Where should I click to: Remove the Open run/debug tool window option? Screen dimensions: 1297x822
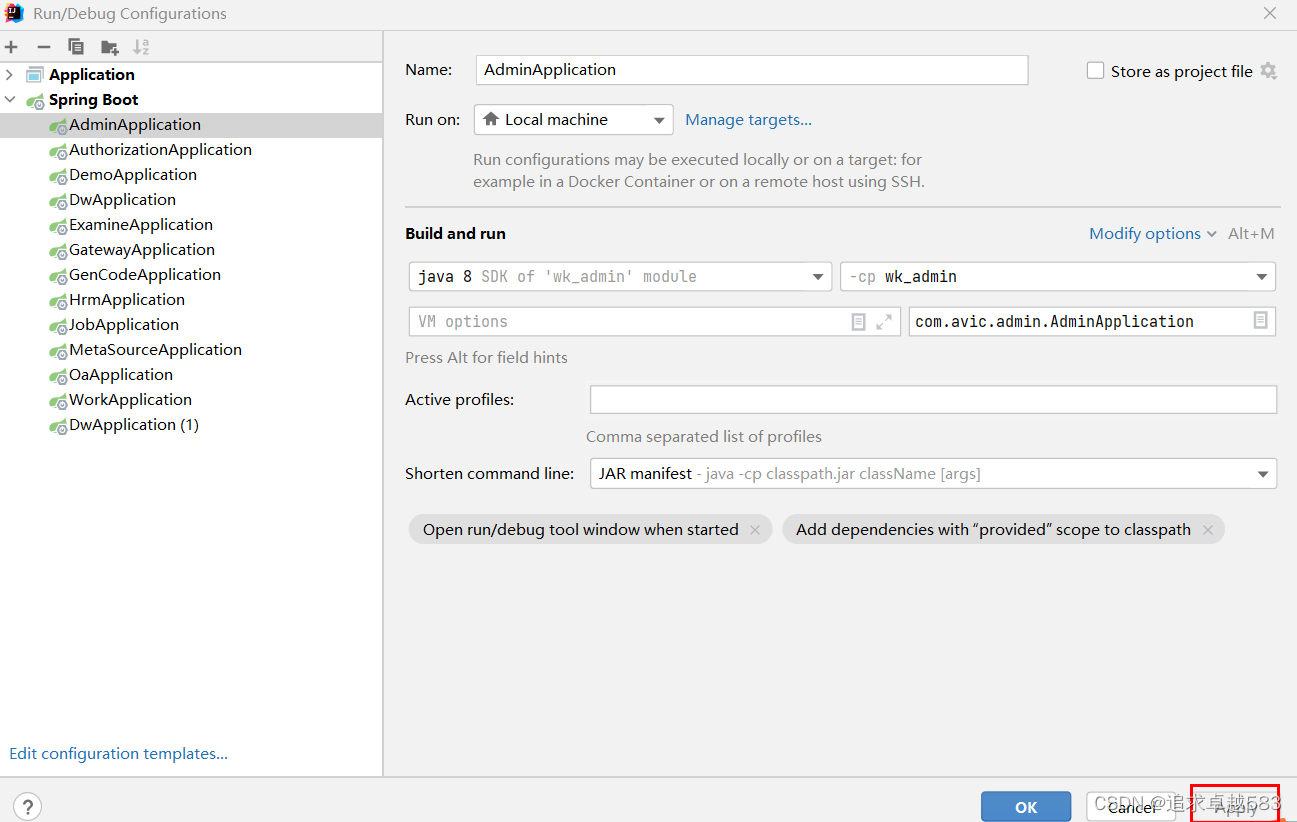755,529
